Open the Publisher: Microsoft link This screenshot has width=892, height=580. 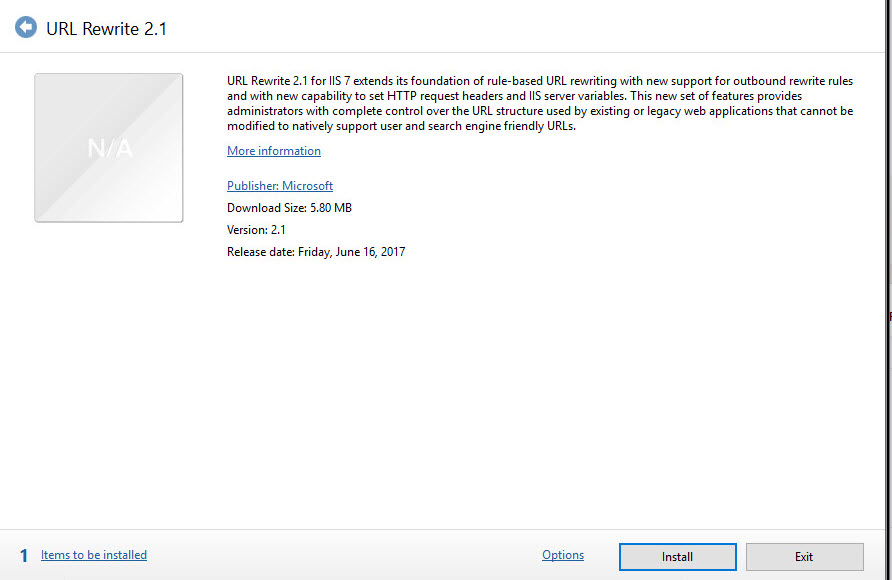pos(280,186)
